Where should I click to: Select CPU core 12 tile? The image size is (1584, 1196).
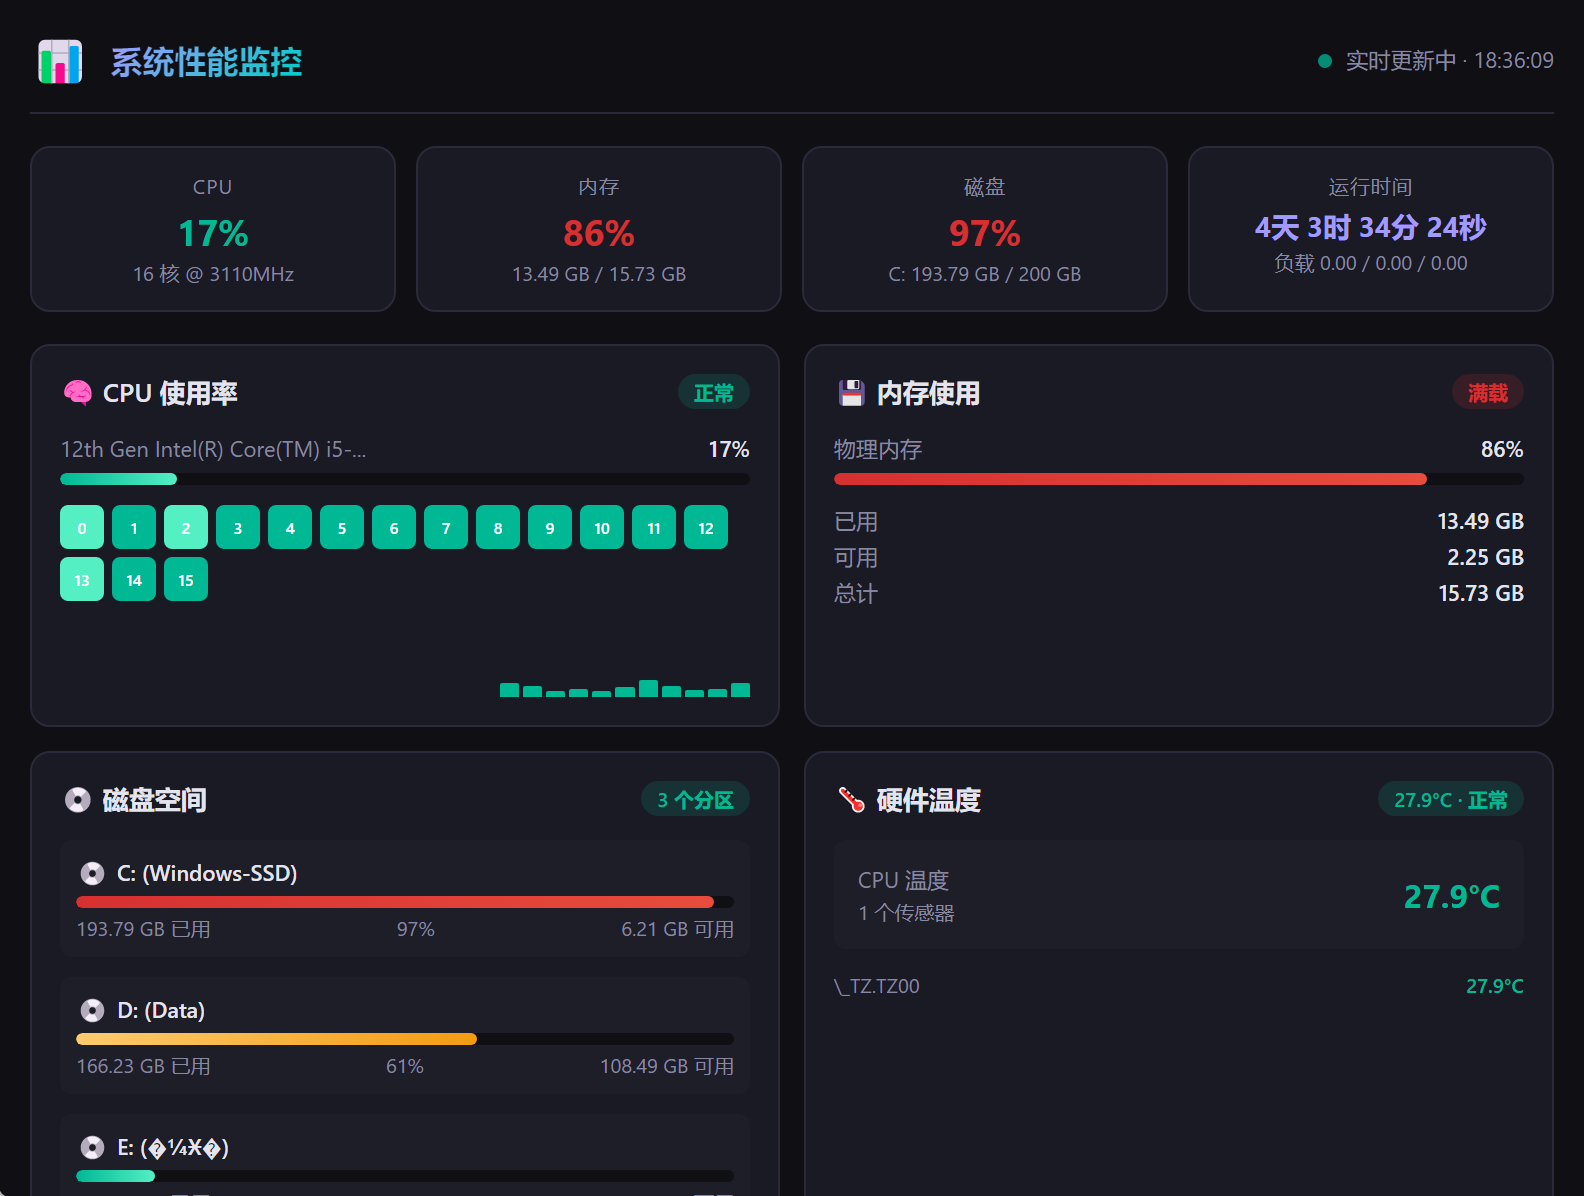[x=706, y=528]
